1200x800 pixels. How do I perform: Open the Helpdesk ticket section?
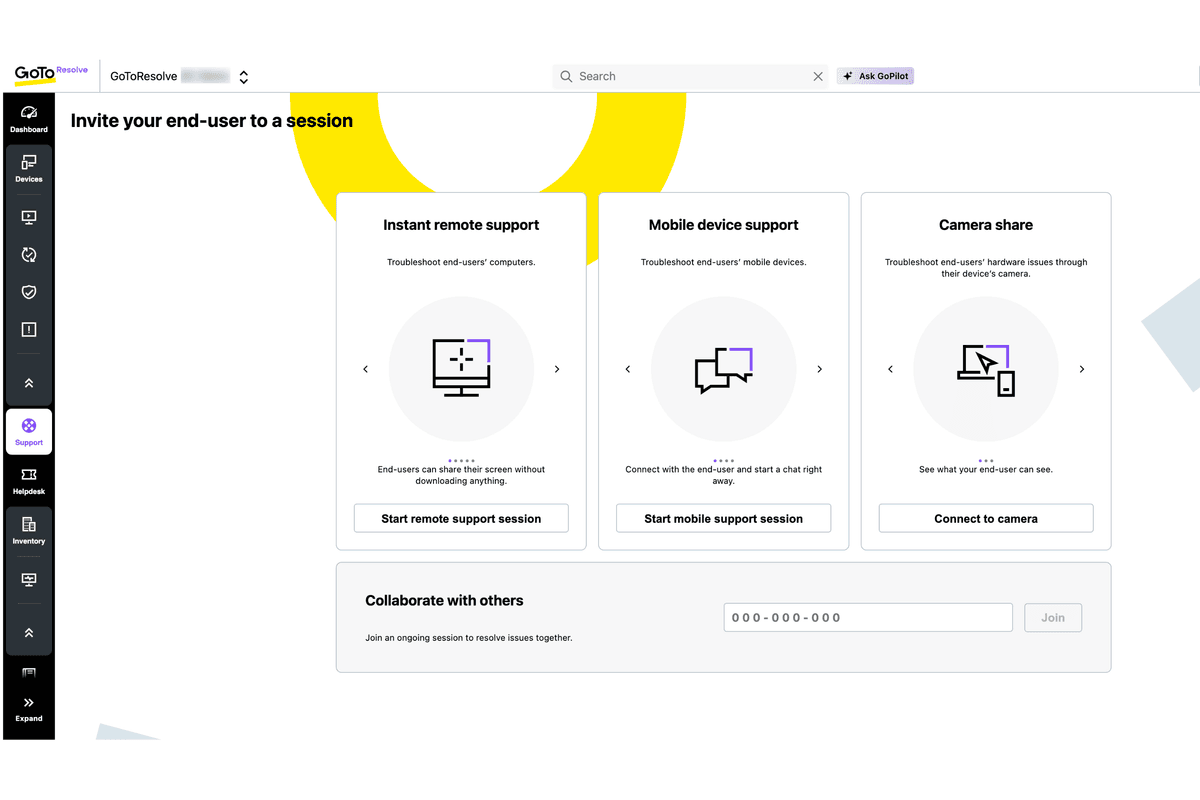(29, 481)
